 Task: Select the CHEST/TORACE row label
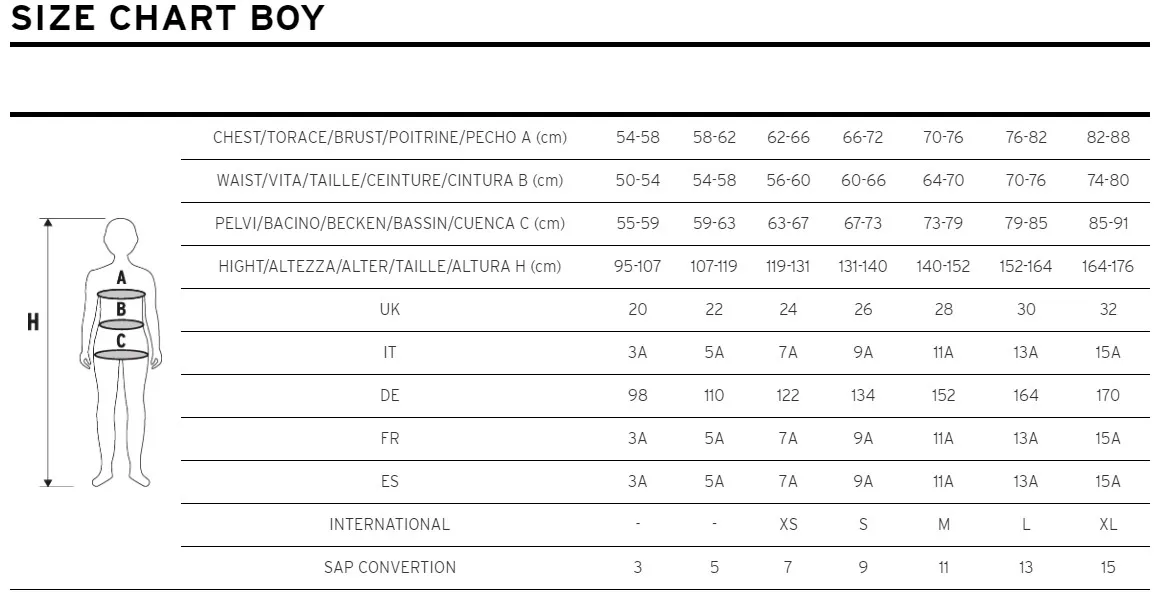pos(389,138)
